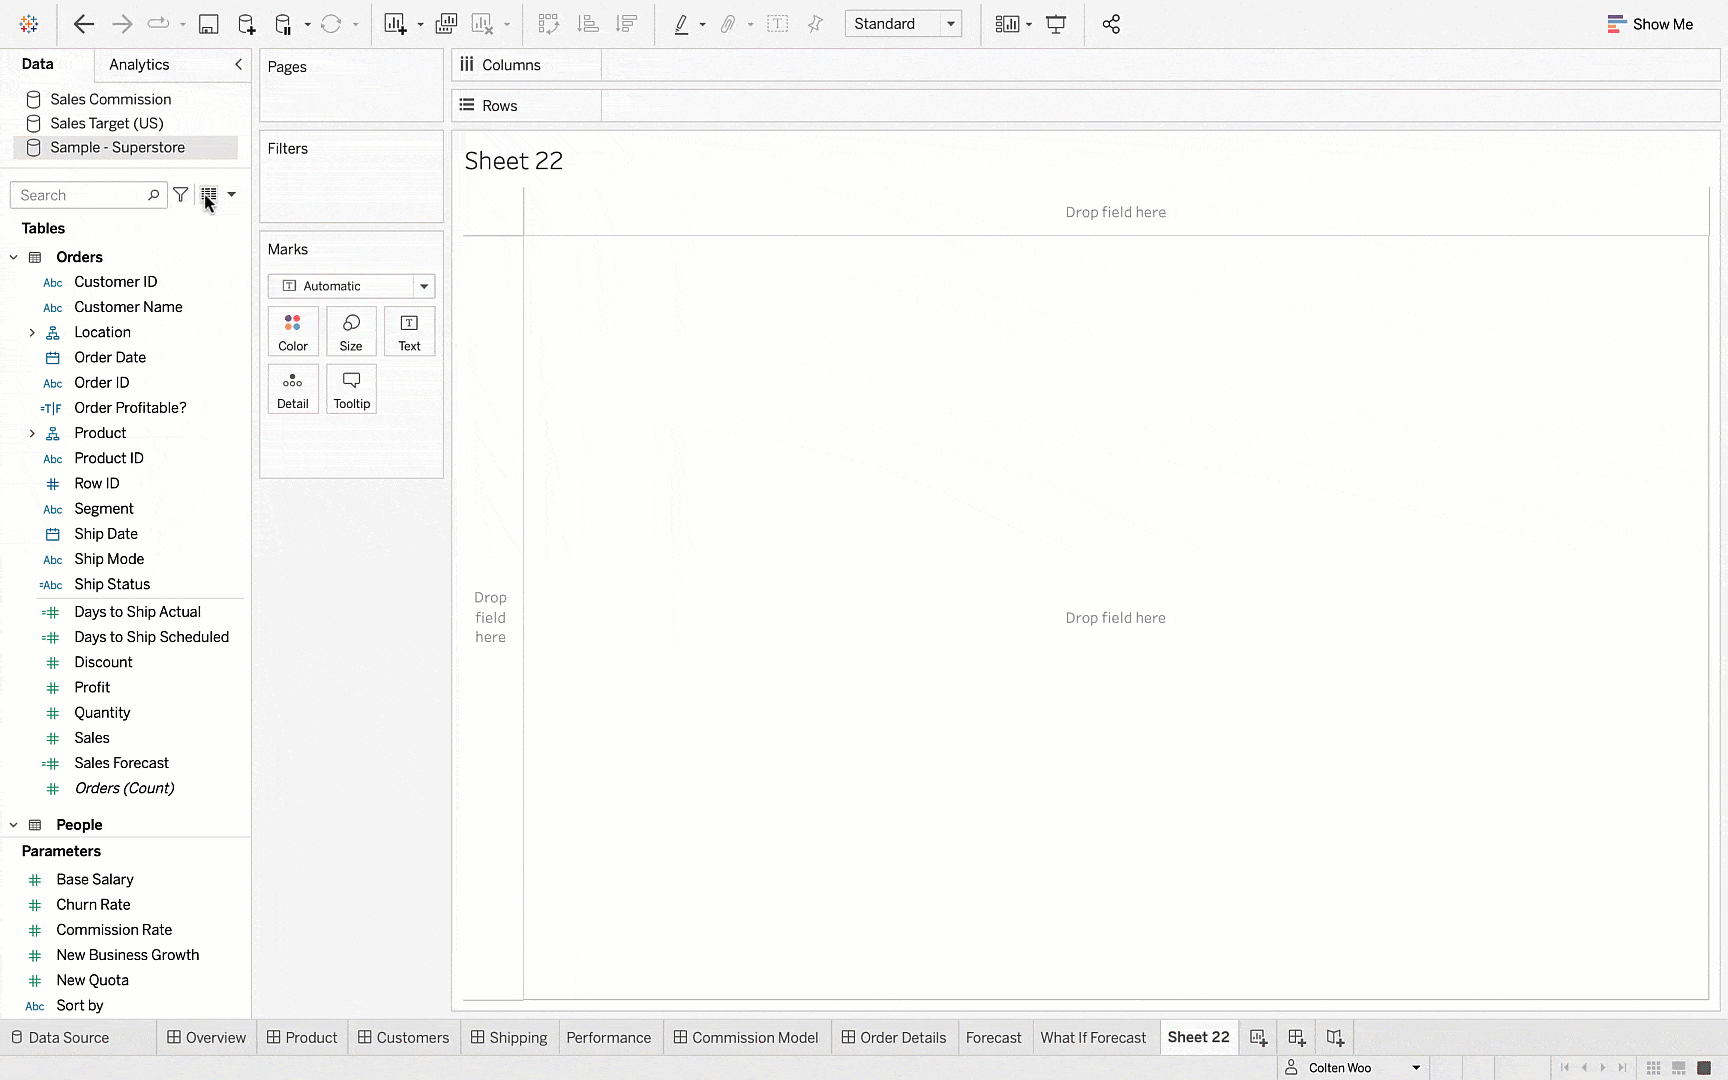
Task: Click New Dashboard button beside sheet tabs
Action: (x=1297, y=1038)
